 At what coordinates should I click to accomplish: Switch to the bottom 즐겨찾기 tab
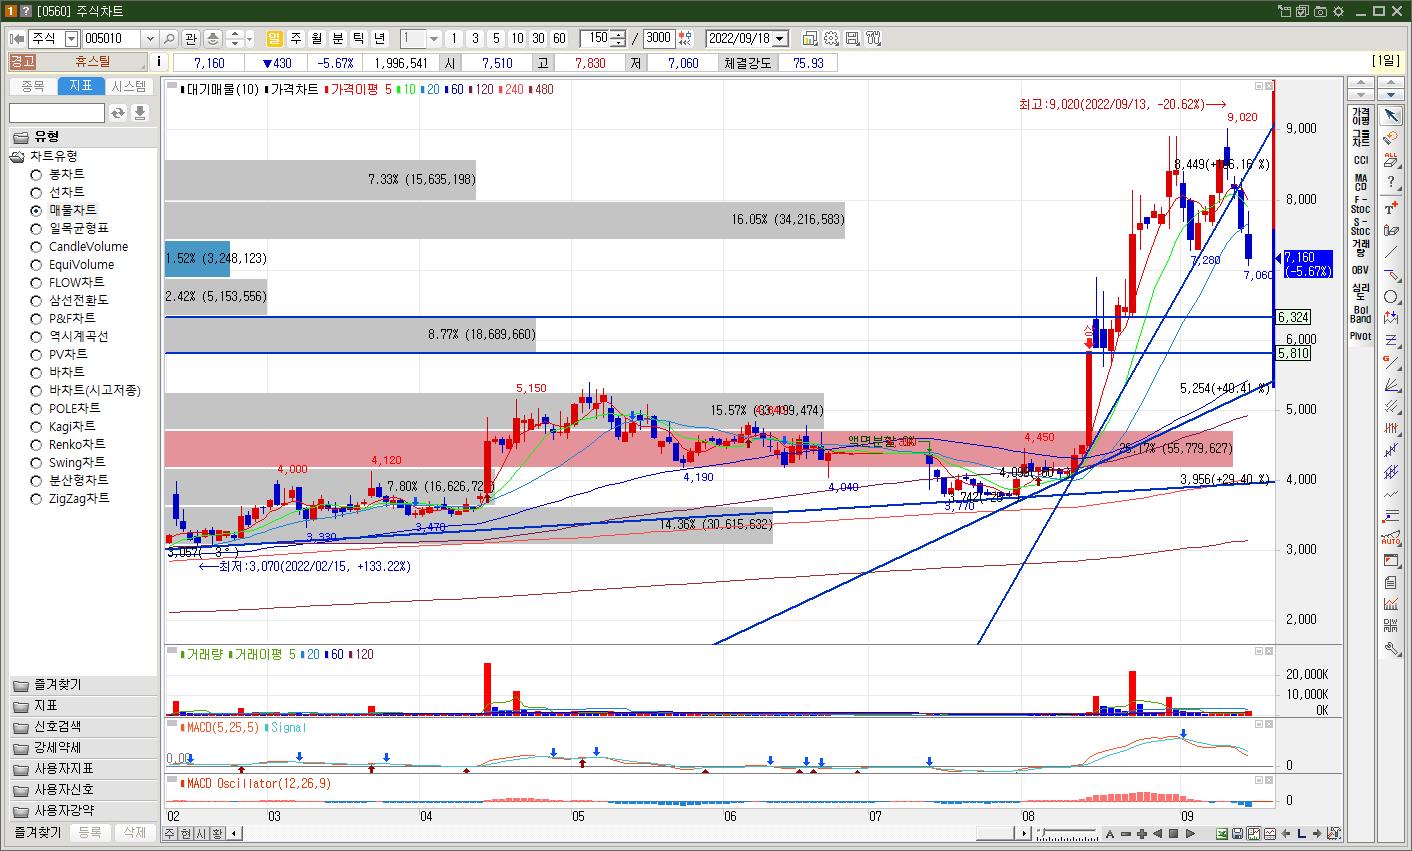(x=38, y=832)
